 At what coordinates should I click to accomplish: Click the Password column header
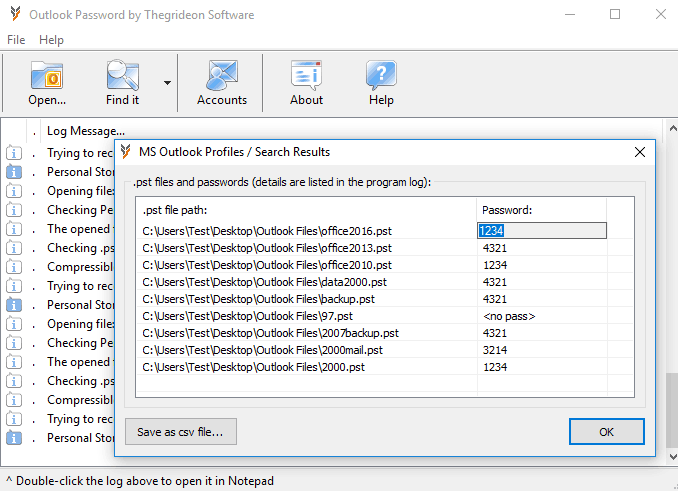pos(507,210)
